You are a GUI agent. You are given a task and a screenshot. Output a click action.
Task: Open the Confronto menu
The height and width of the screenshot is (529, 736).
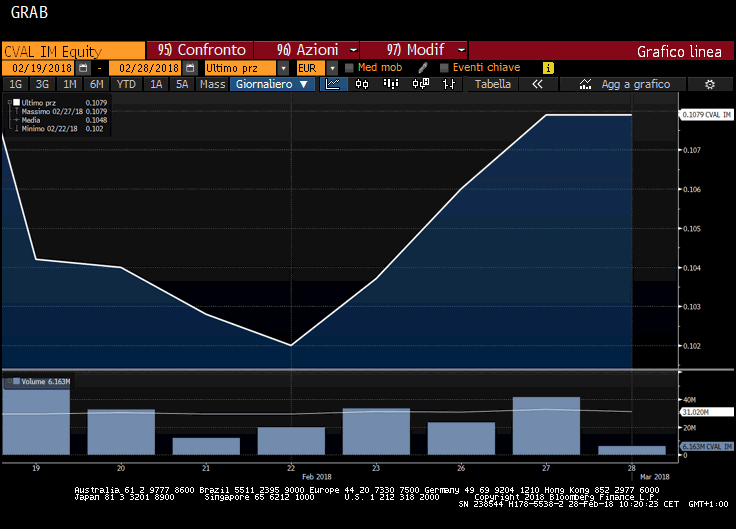click(202, 49)
